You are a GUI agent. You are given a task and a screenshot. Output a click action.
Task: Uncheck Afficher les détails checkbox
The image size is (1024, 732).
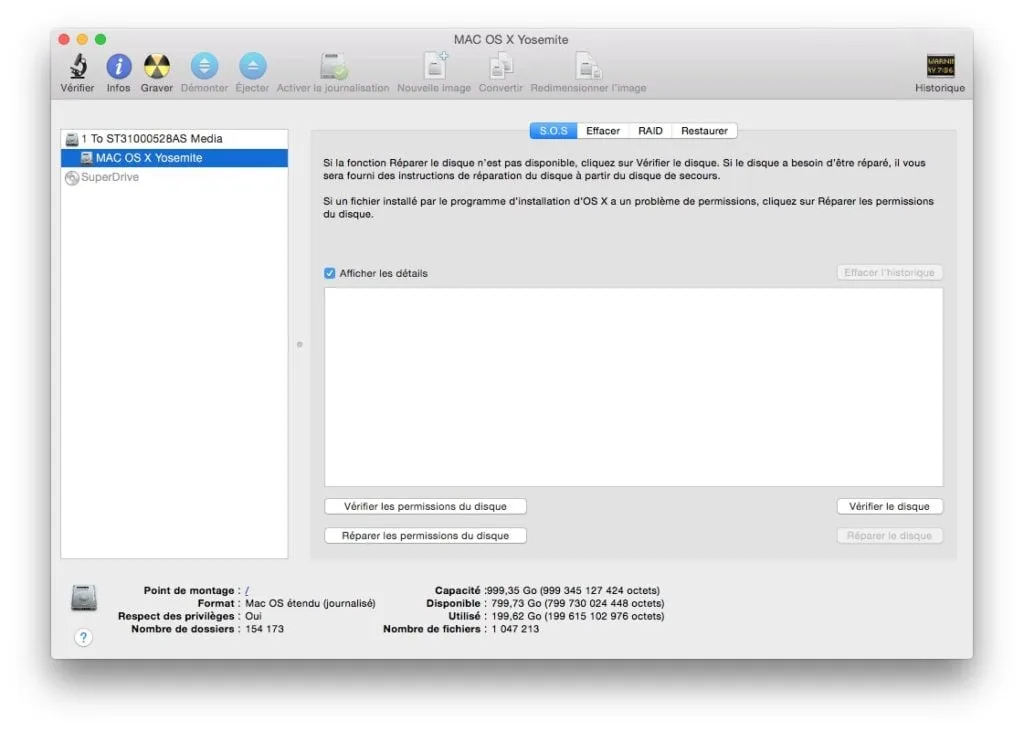coord(330,273)
